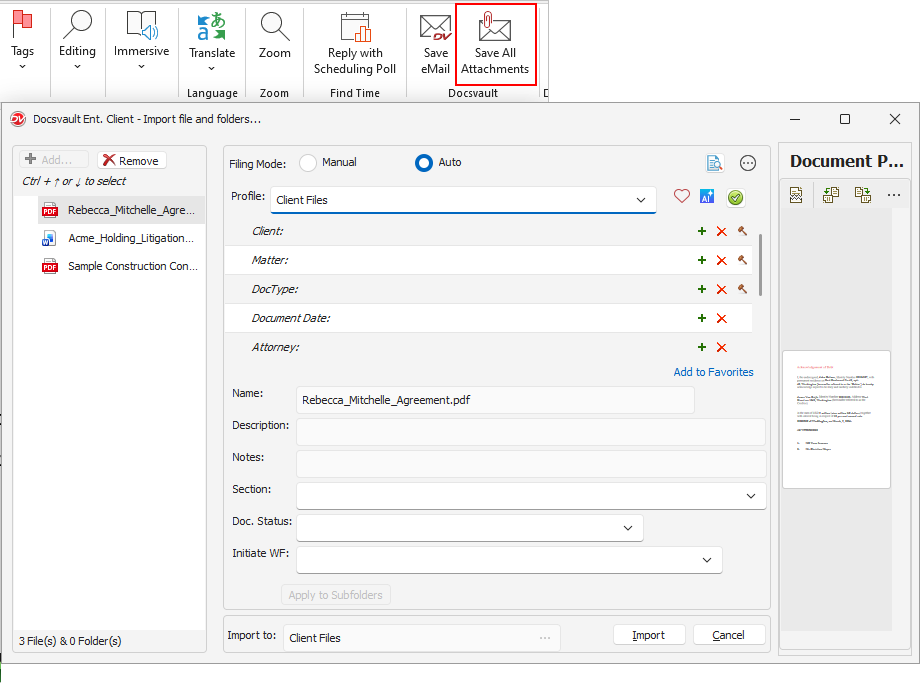Add a value to the DocType field
Screen dimensions: 920x689
pyautogui.click(x=702, y=289)
